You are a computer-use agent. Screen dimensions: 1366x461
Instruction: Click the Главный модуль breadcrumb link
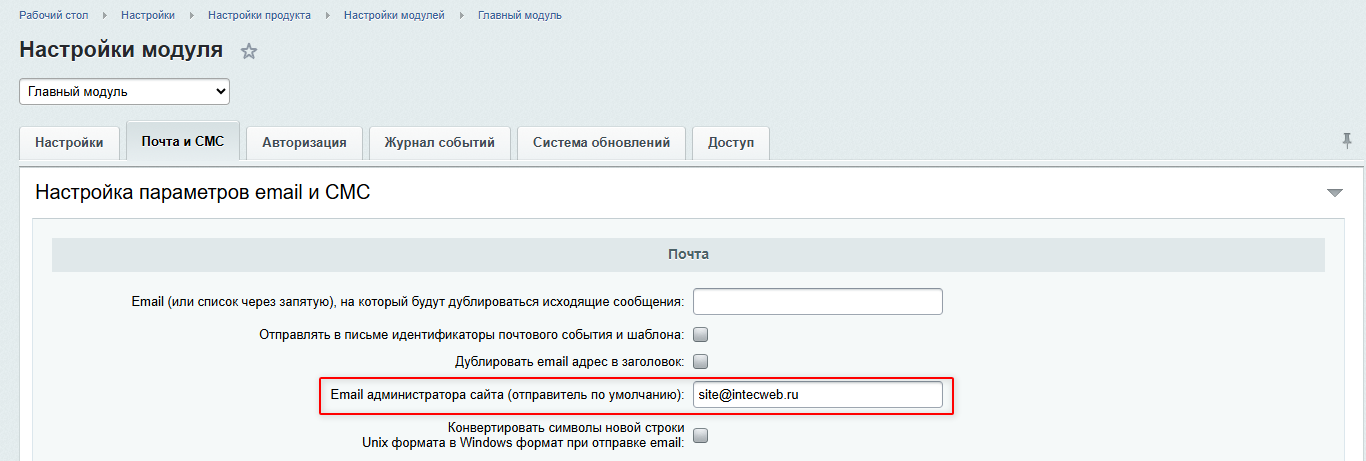pyautogui.click(x=519, y=15)
